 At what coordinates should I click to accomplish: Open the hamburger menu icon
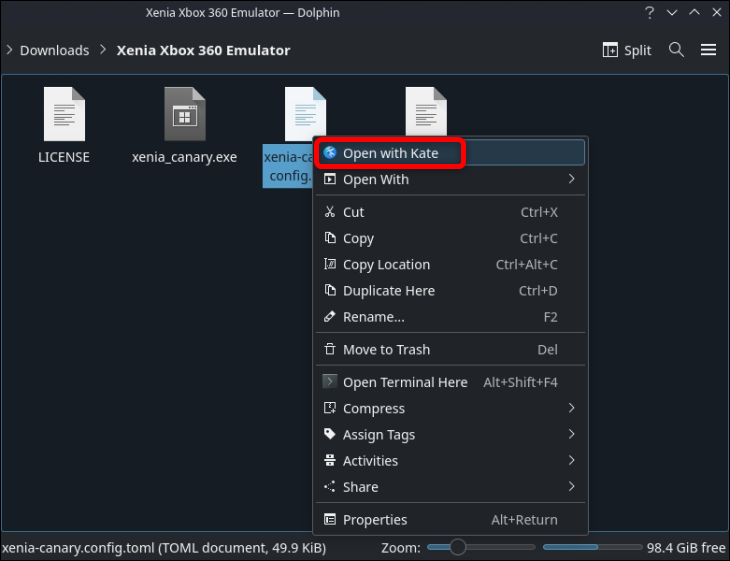click(708, 50)
